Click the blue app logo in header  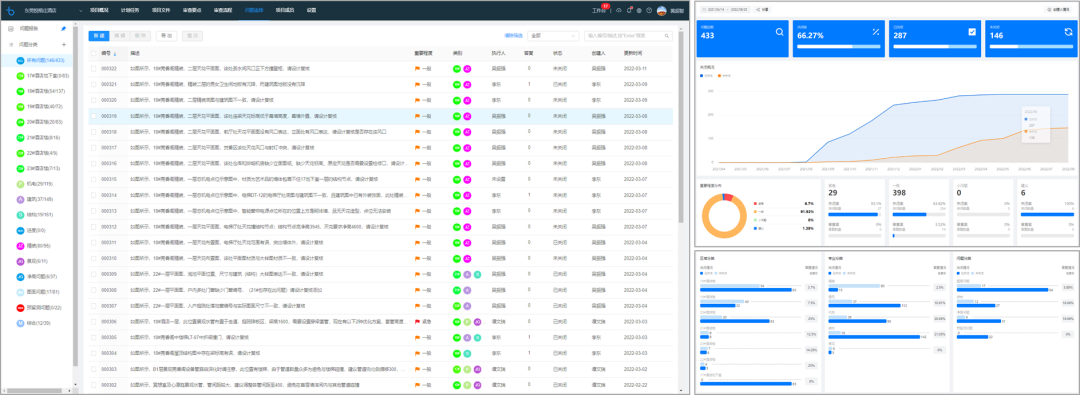11,10
